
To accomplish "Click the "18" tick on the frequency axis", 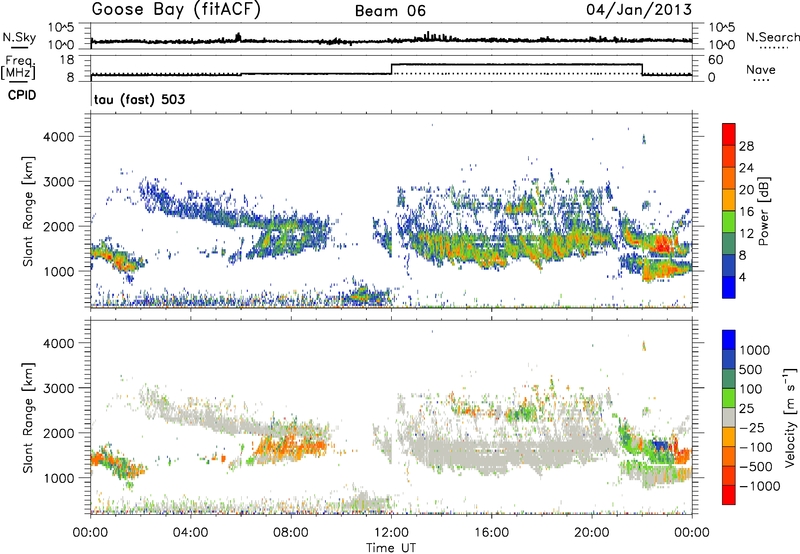I will (x=66, y=60).
